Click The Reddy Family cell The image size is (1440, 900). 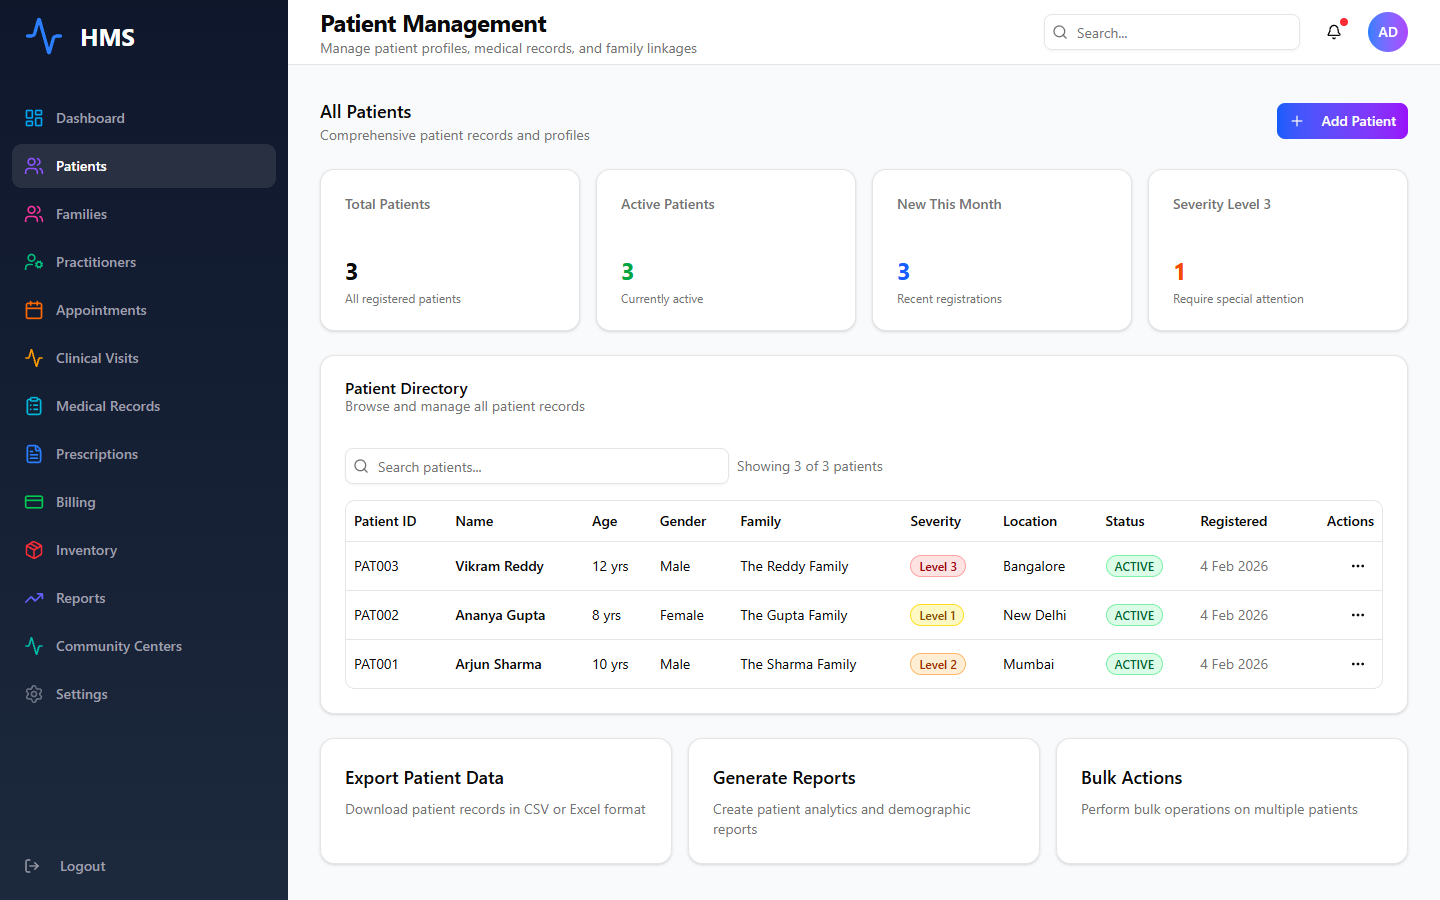[794, 566]
